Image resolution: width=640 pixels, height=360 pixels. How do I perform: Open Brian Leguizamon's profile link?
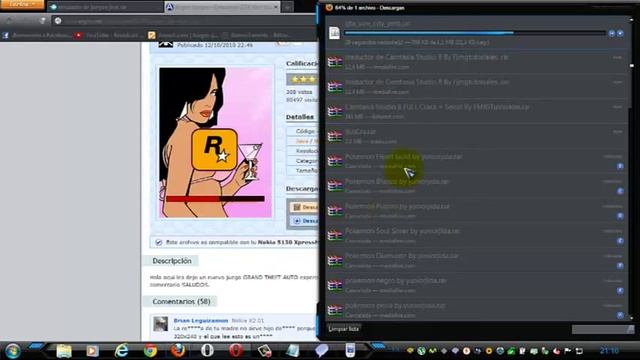(201, 320)
